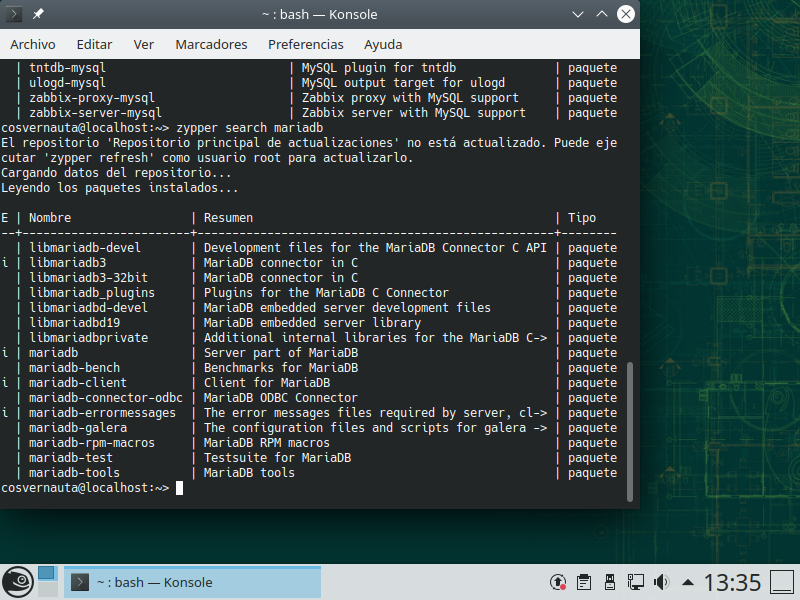This screenshot has height=600, width=800.
Task: Click the 'ulogd-mysql' package name
Action: (x=67, y=83)
